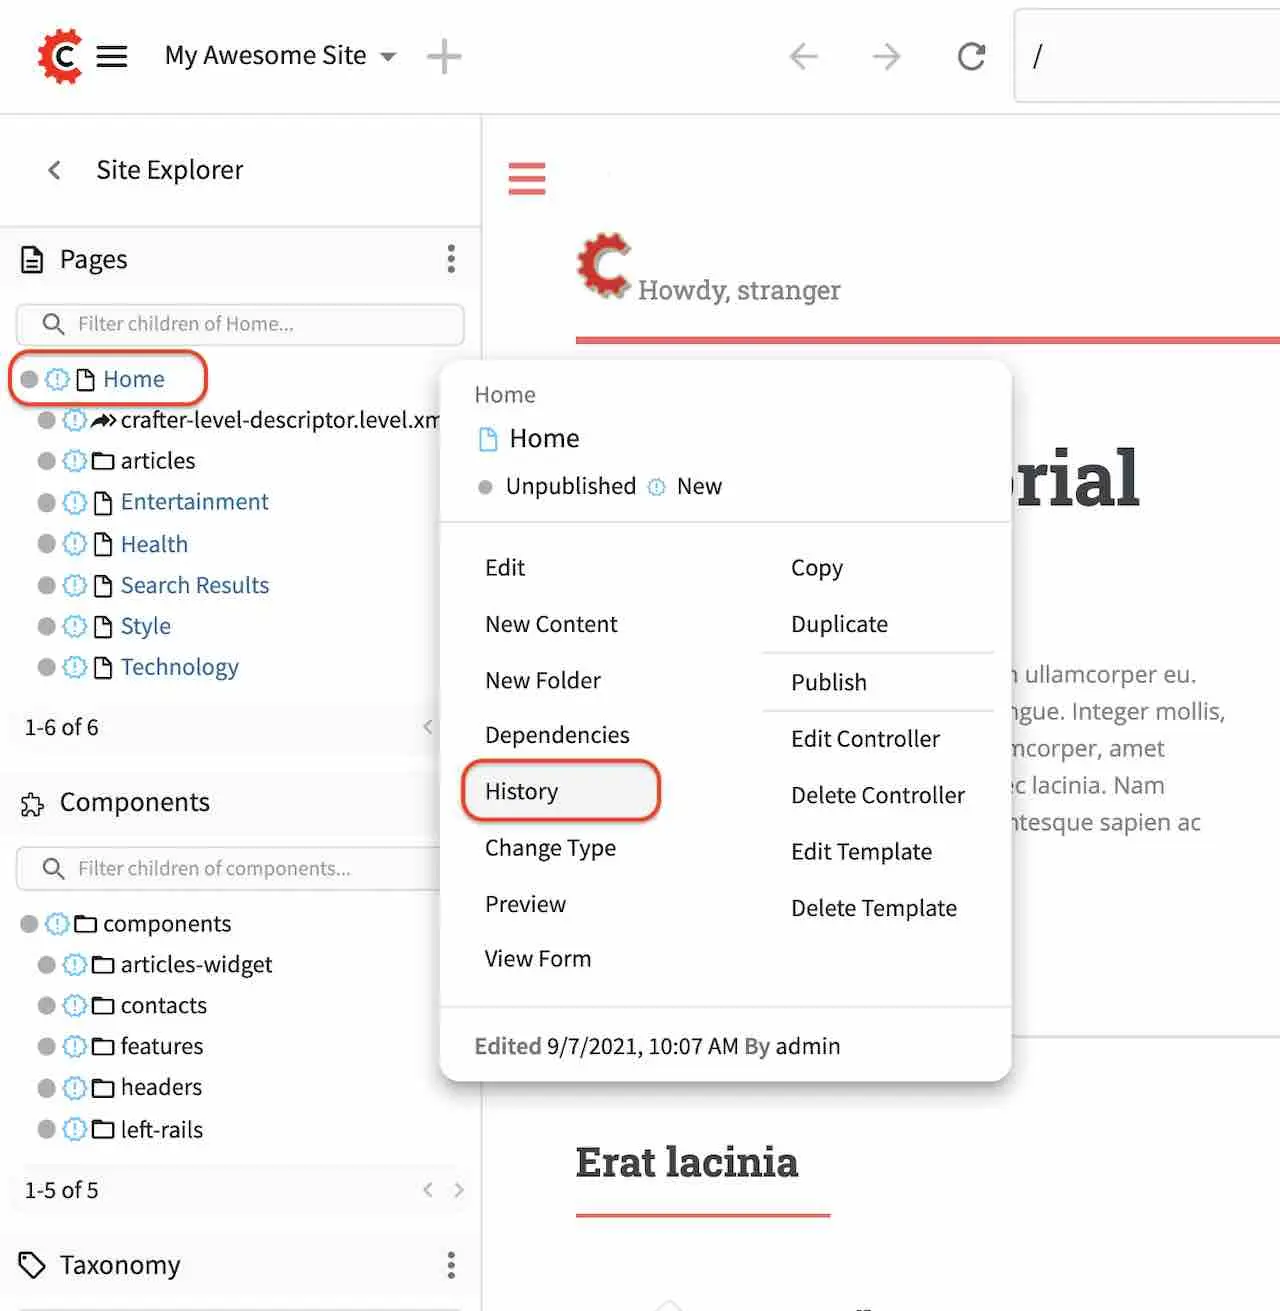Click the site logo beside Howdy, stranger
1280x1311 pixels.
604,266
